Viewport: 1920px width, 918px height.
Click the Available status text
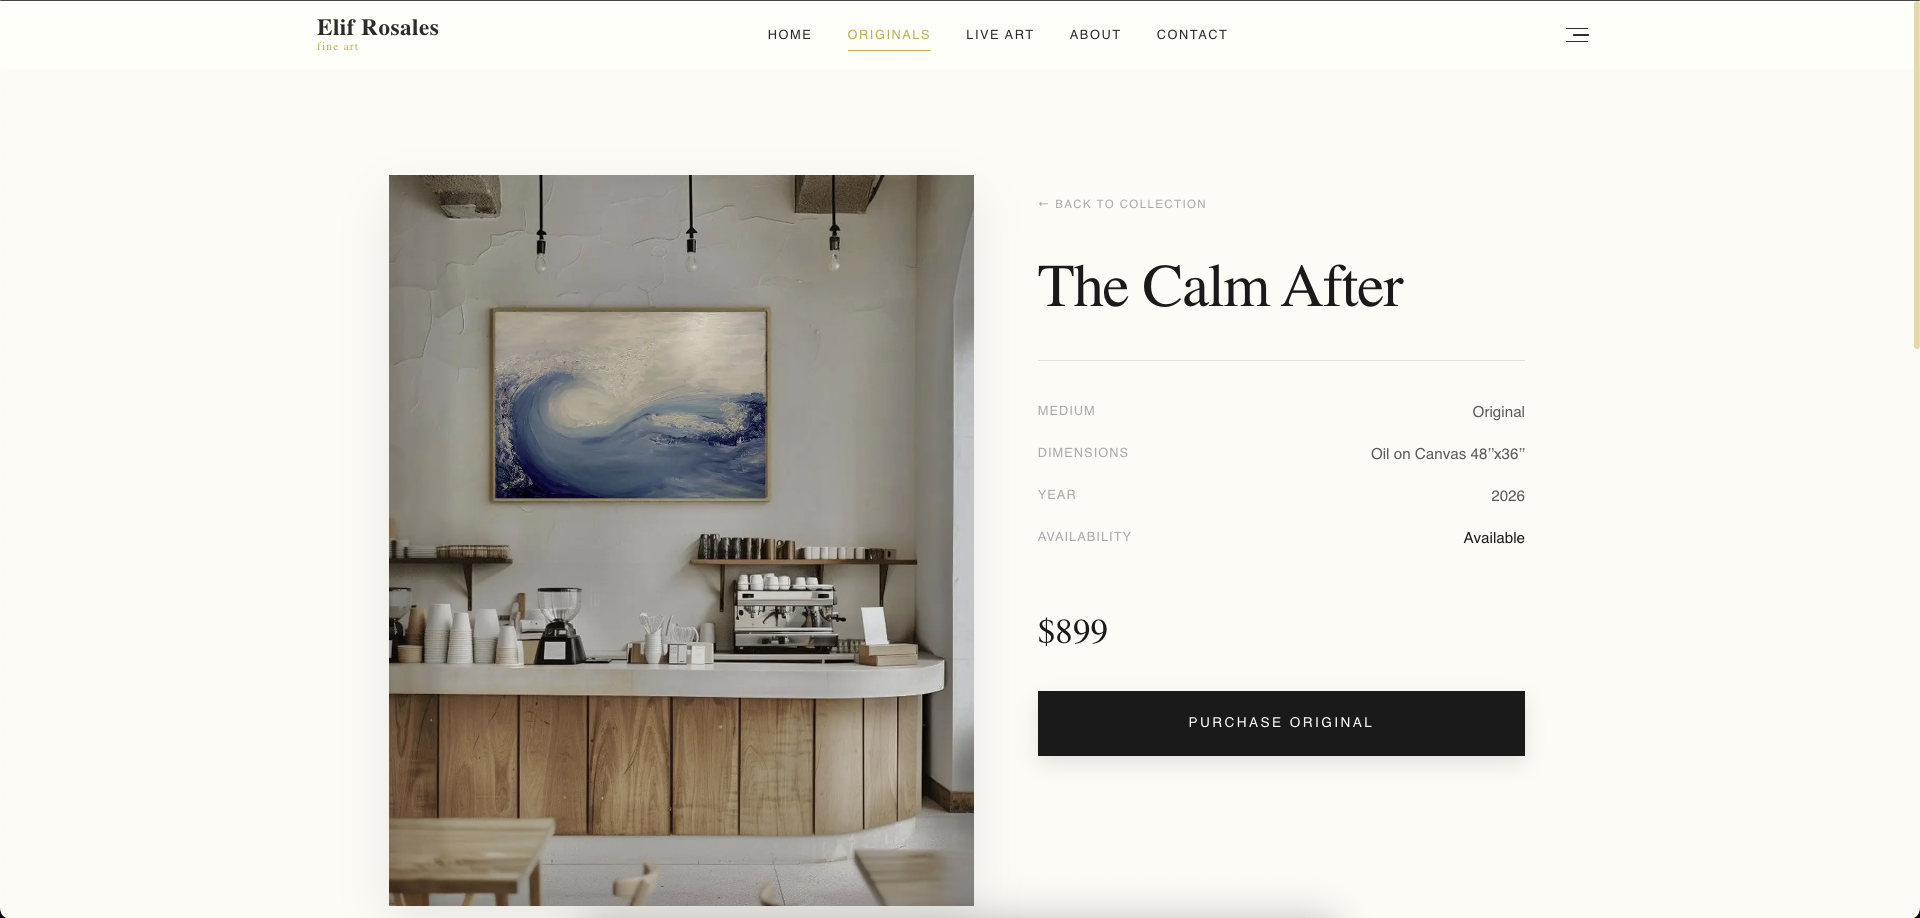point(1494,538)
